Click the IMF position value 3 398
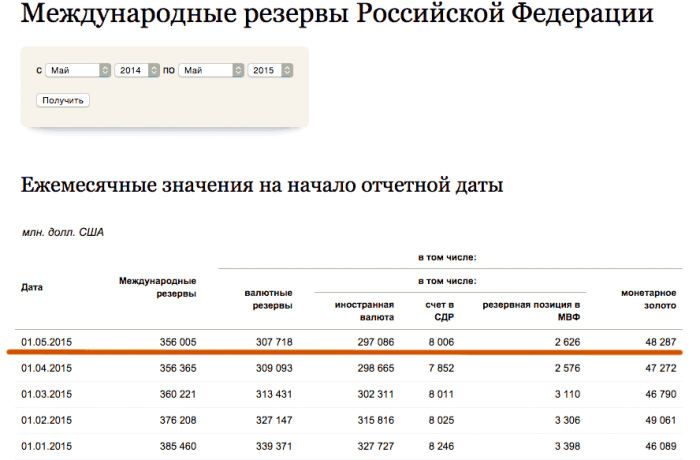The width and height of the screenshot is (700, 460). tap(568, 446)
